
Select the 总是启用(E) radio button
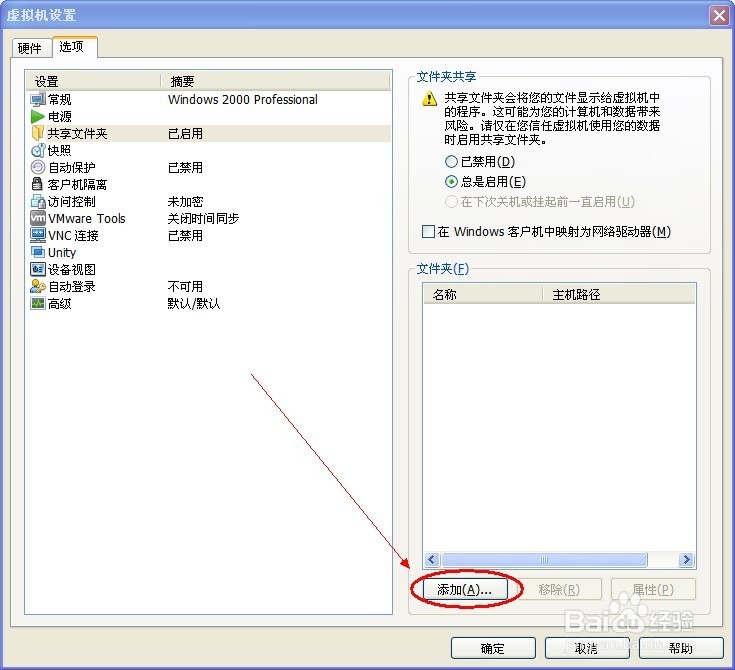(451, 181)
